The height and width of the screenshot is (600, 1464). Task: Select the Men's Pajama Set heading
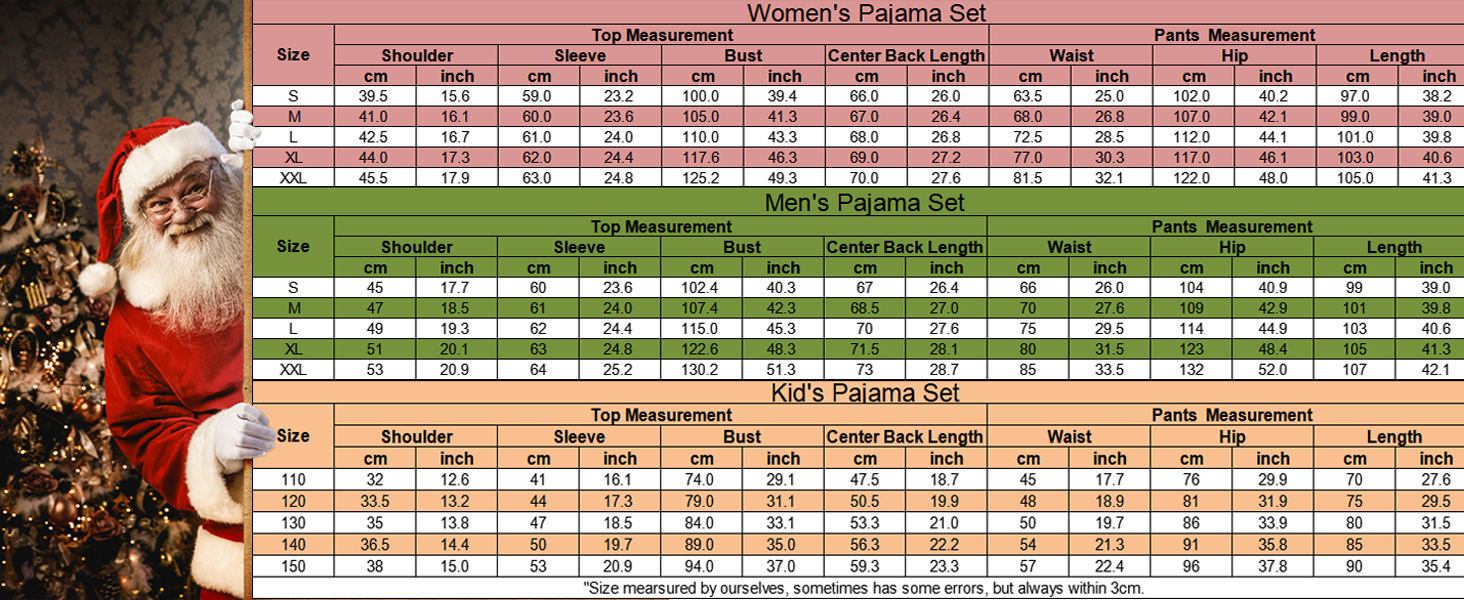[864, 203]
